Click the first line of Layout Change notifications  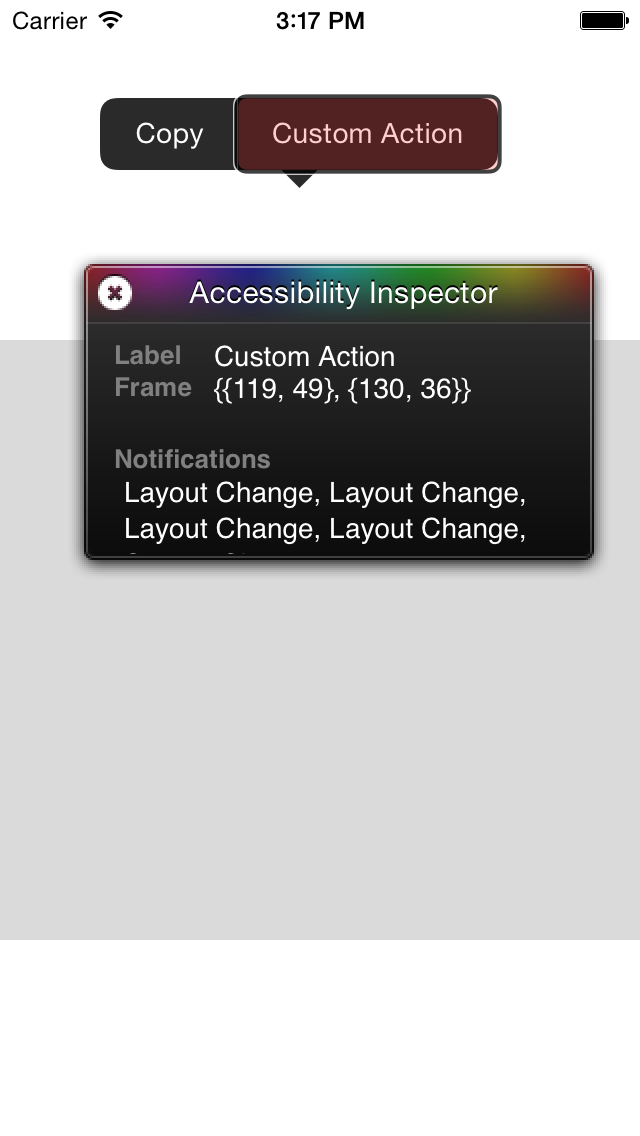(x=325, y=493)
